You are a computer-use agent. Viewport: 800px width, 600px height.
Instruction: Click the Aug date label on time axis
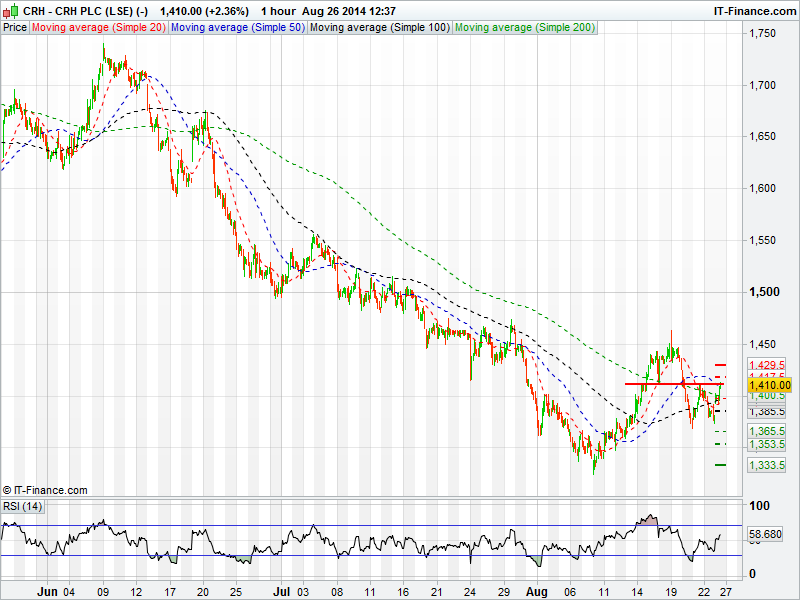[x=536, y=591]
